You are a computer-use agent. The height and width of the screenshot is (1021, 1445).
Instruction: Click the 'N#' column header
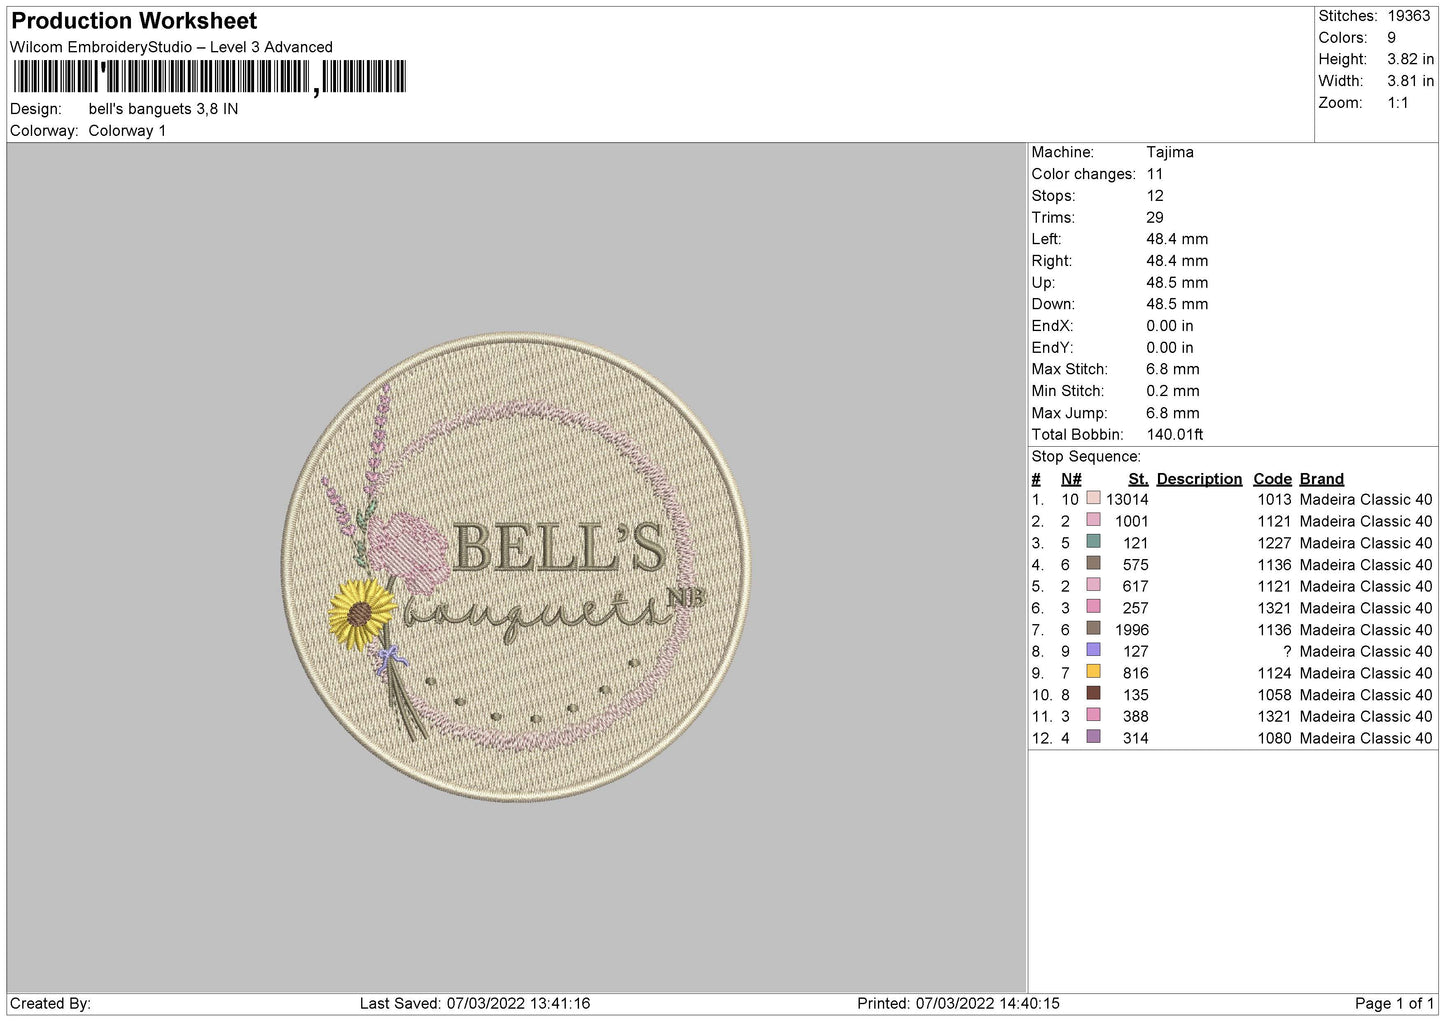(1071, 479)
